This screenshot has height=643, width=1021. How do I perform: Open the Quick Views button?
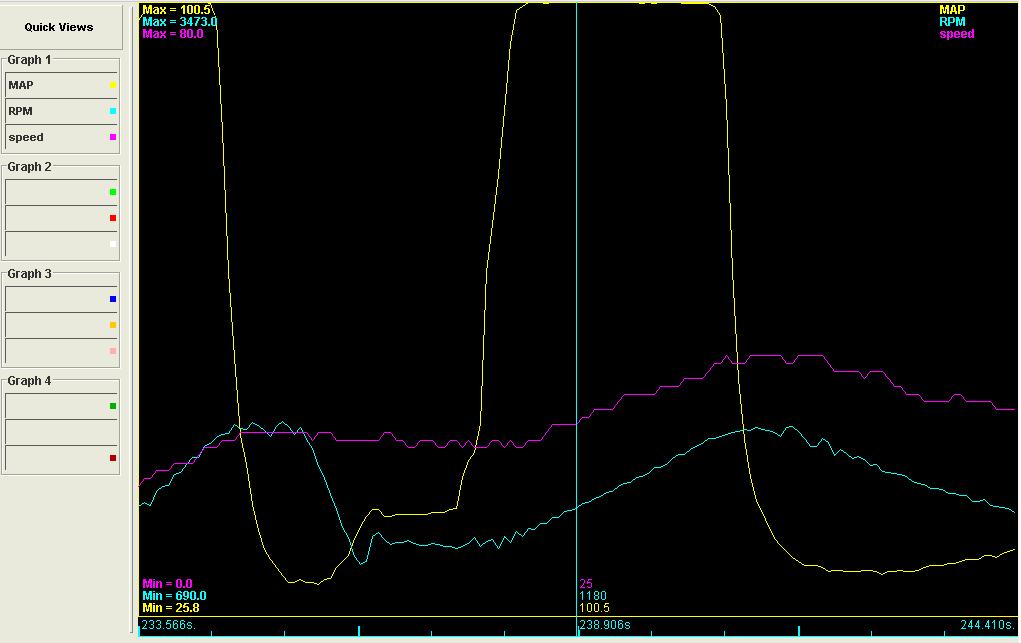[61, 27]
